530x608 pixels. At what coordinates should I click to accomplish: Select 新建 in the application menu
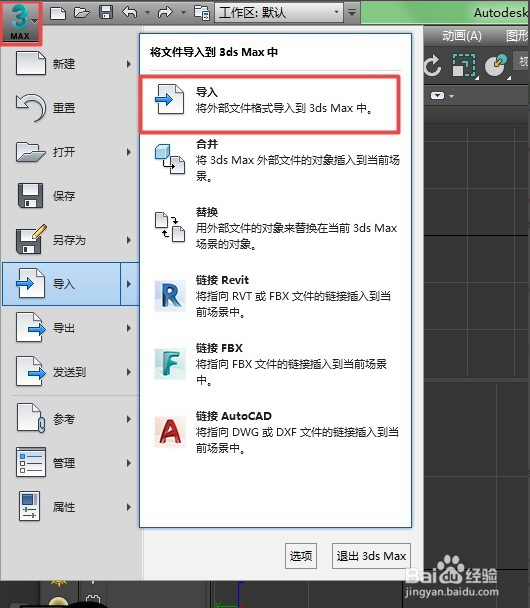coord(72,64)
